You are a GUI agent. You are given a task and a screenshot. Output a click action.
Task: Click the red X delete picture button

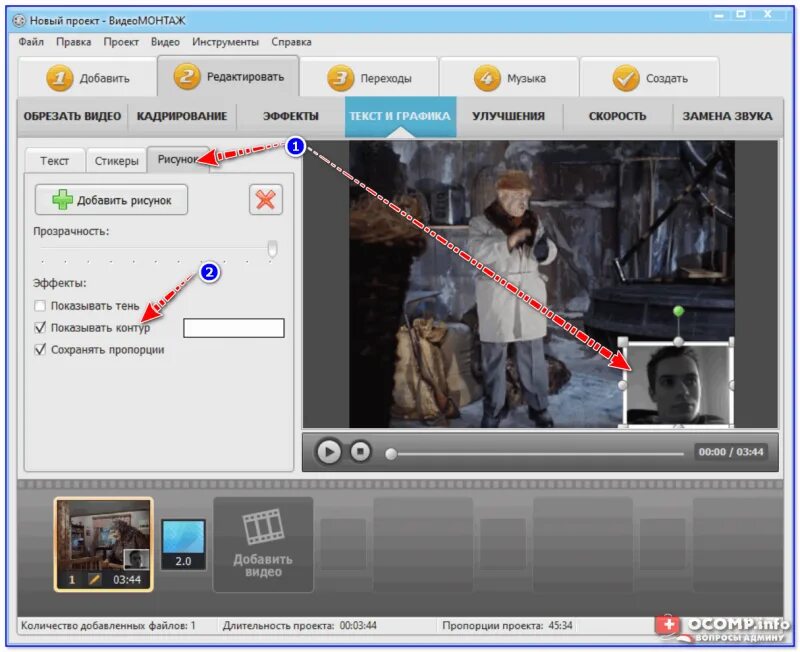[x=265, y=199]
